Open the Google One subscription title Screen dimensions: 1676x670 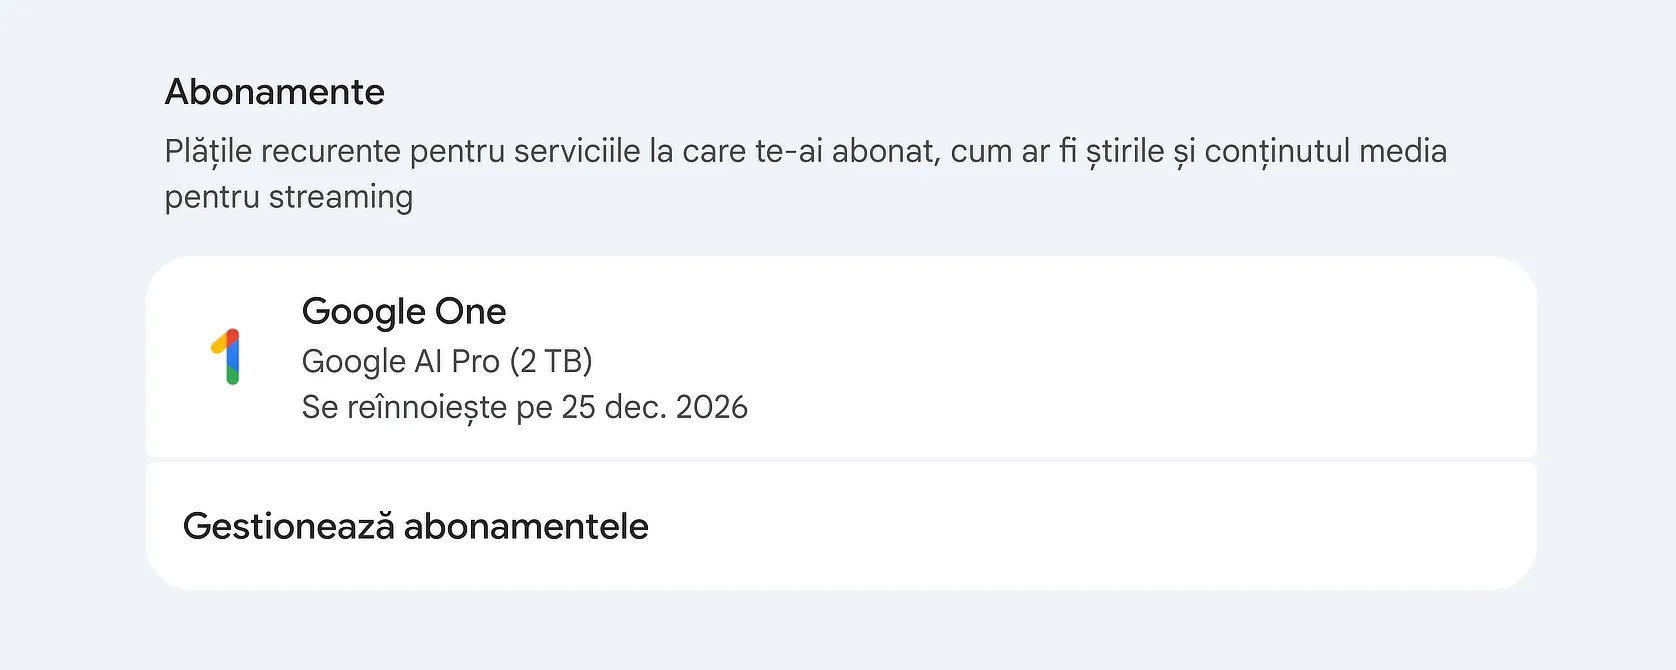(403, 312)
